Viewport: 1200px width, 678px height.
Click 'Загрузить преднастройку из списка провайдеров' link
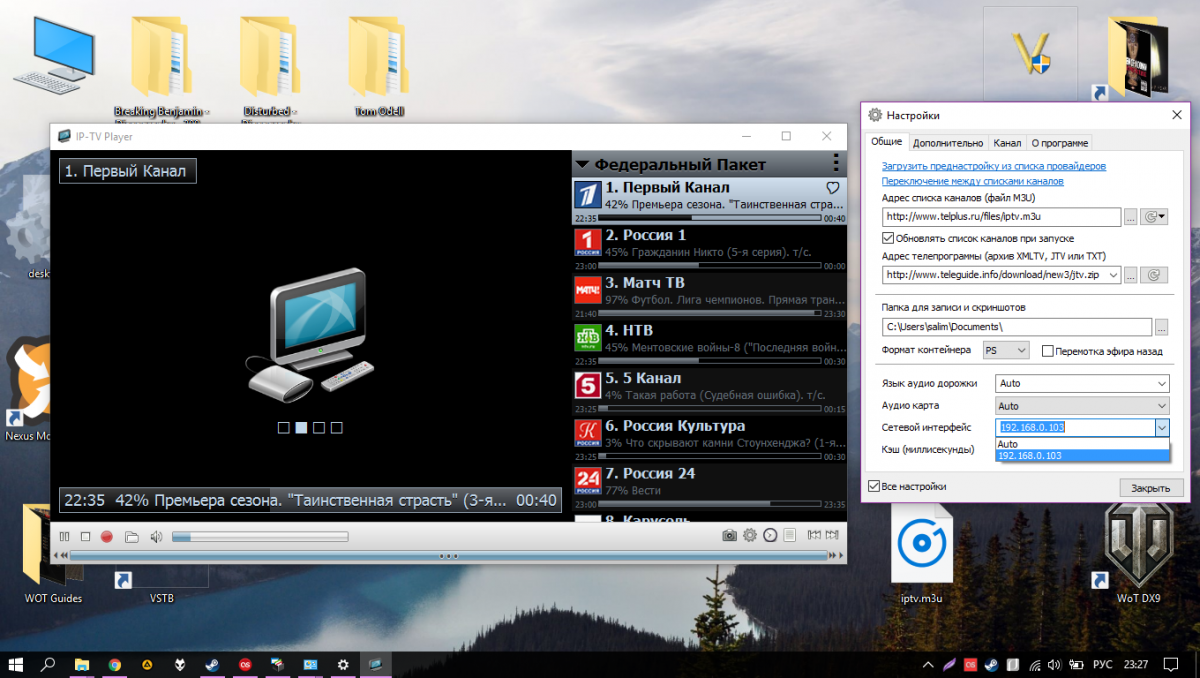994,166
